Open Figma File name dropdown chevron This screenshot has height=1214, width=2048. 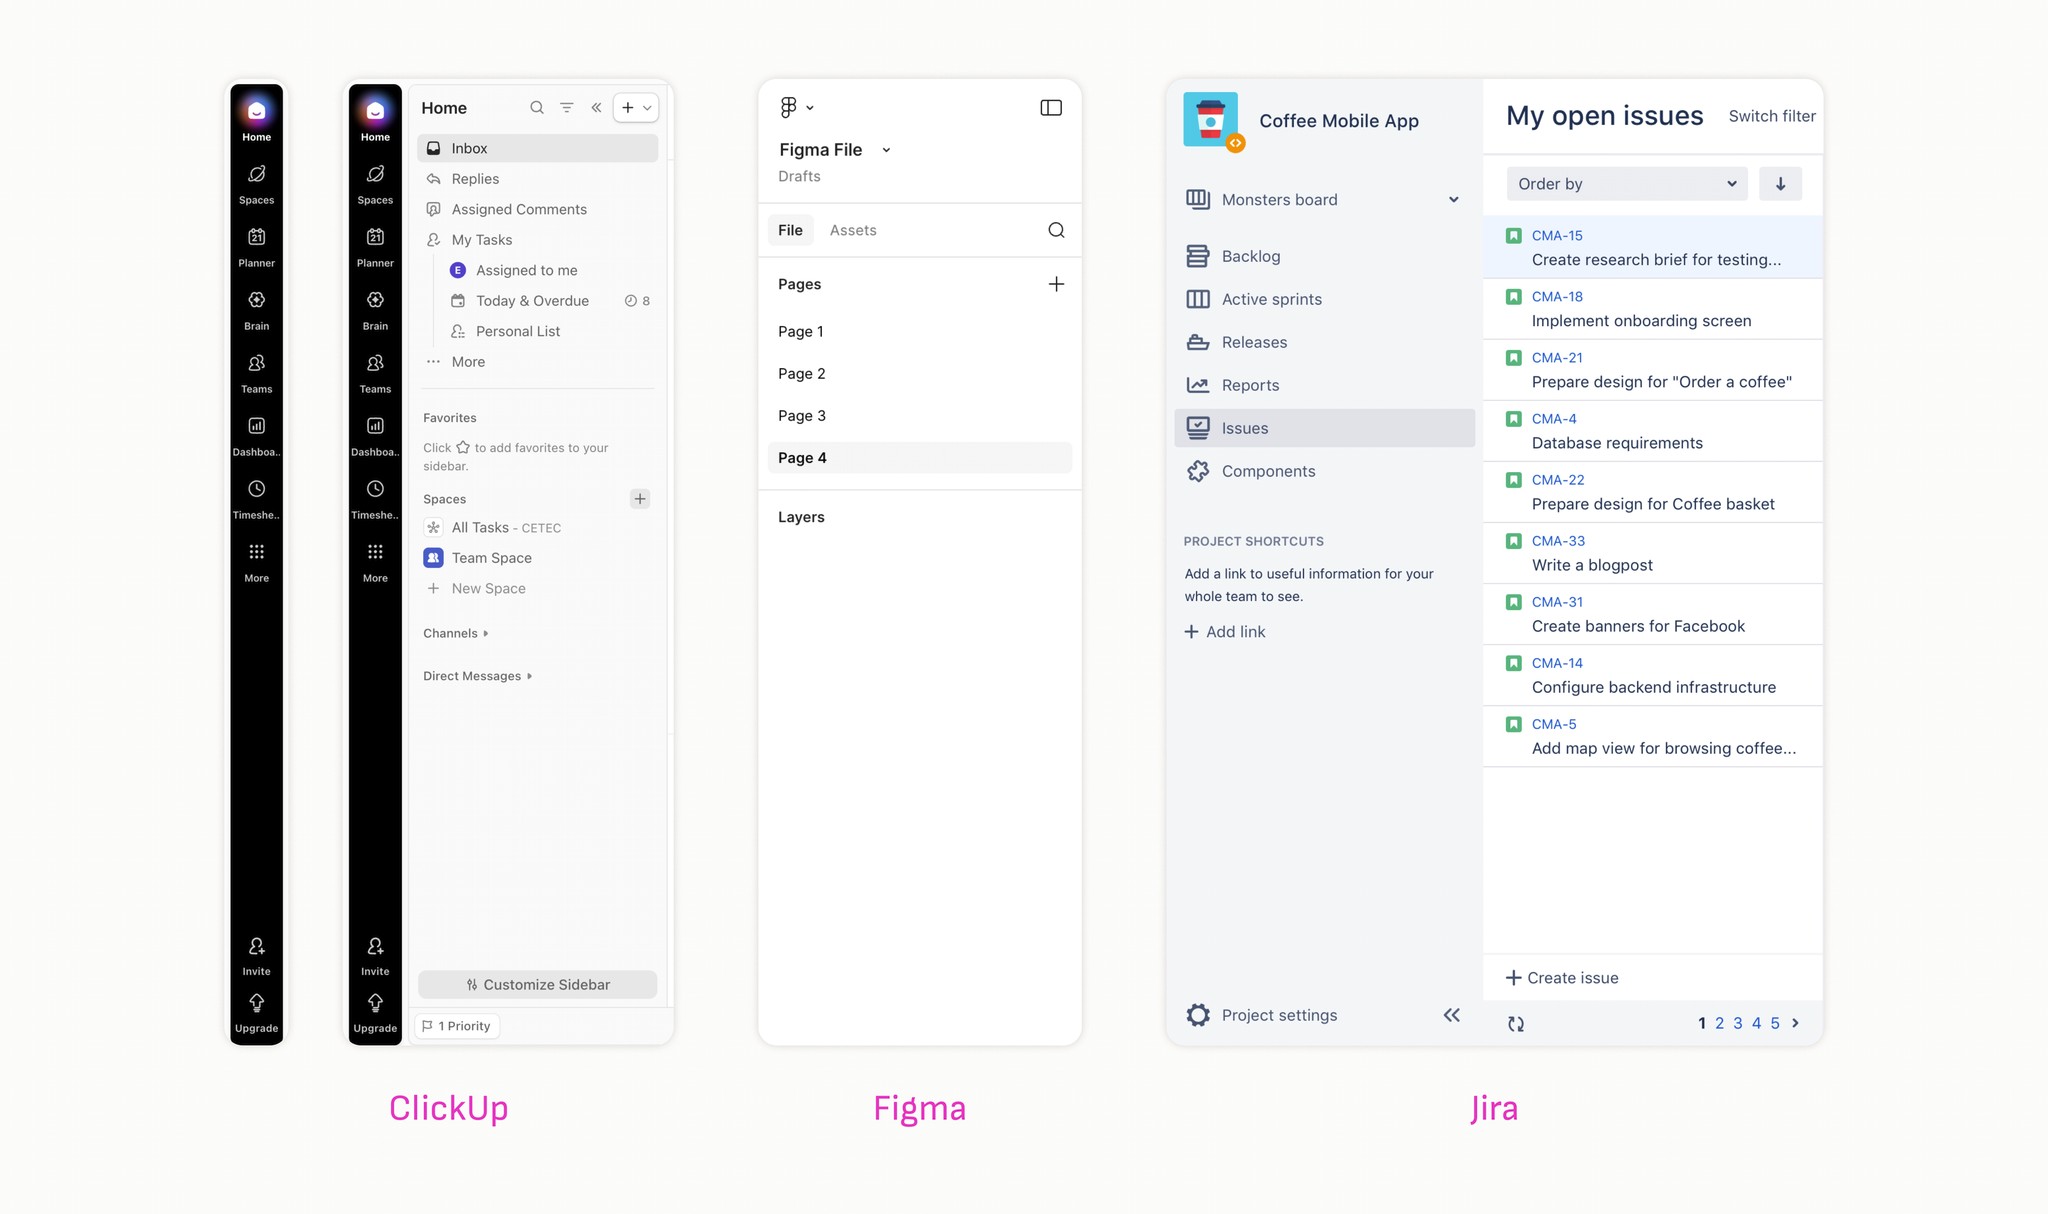click(886, 150)
